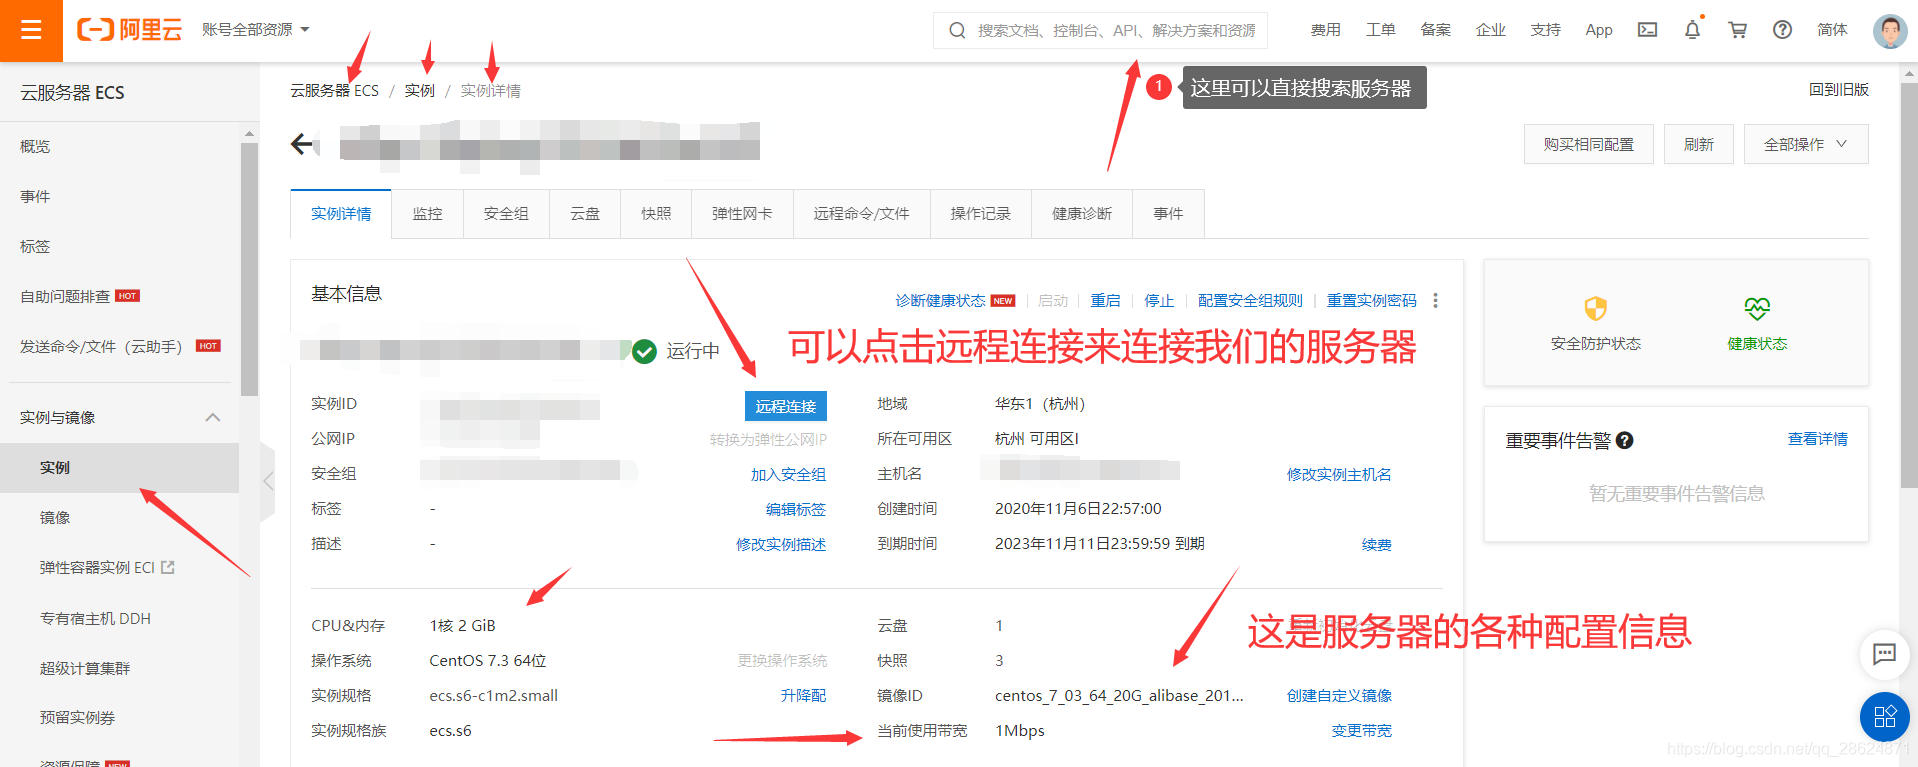1918x767 pixels.
Task: Click 修改实例主机名 link
Action: pyautogui.click(x=1339, y=475)
